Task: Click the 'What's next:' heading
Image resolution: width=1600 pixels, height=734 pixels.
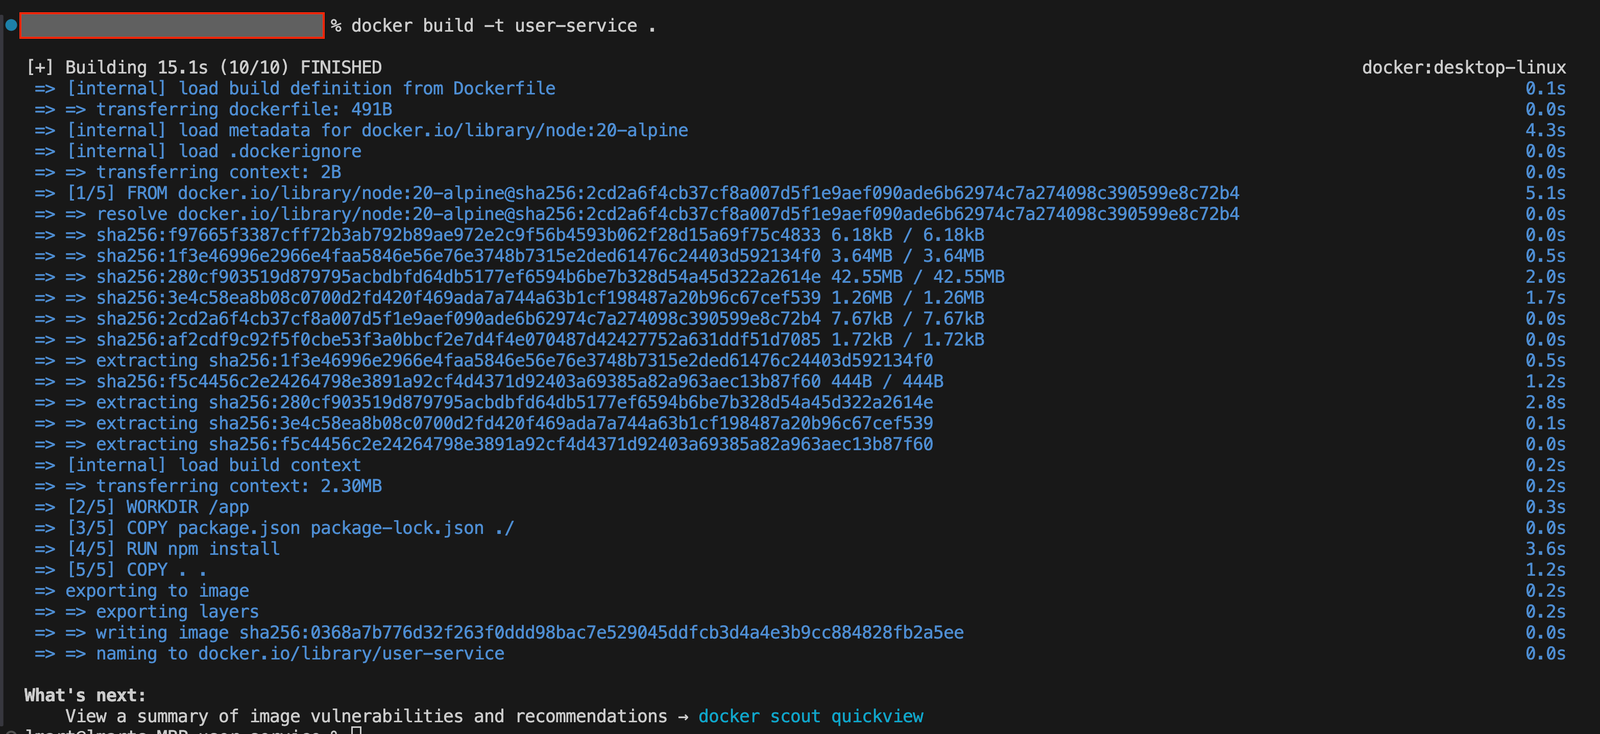Action: point(85,695)
